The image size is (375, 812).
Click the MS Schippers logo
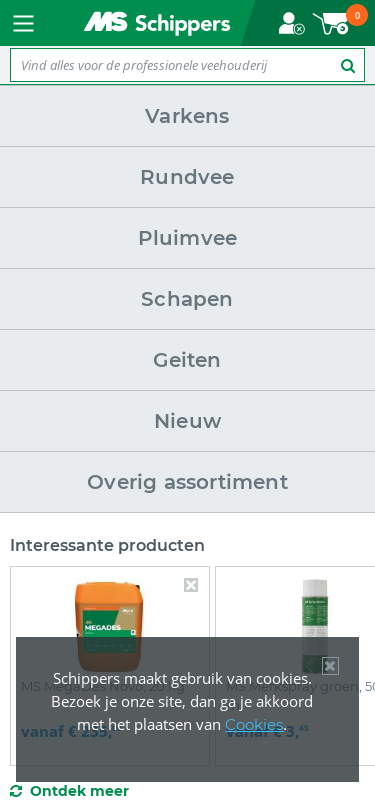[x=157, y=23]
